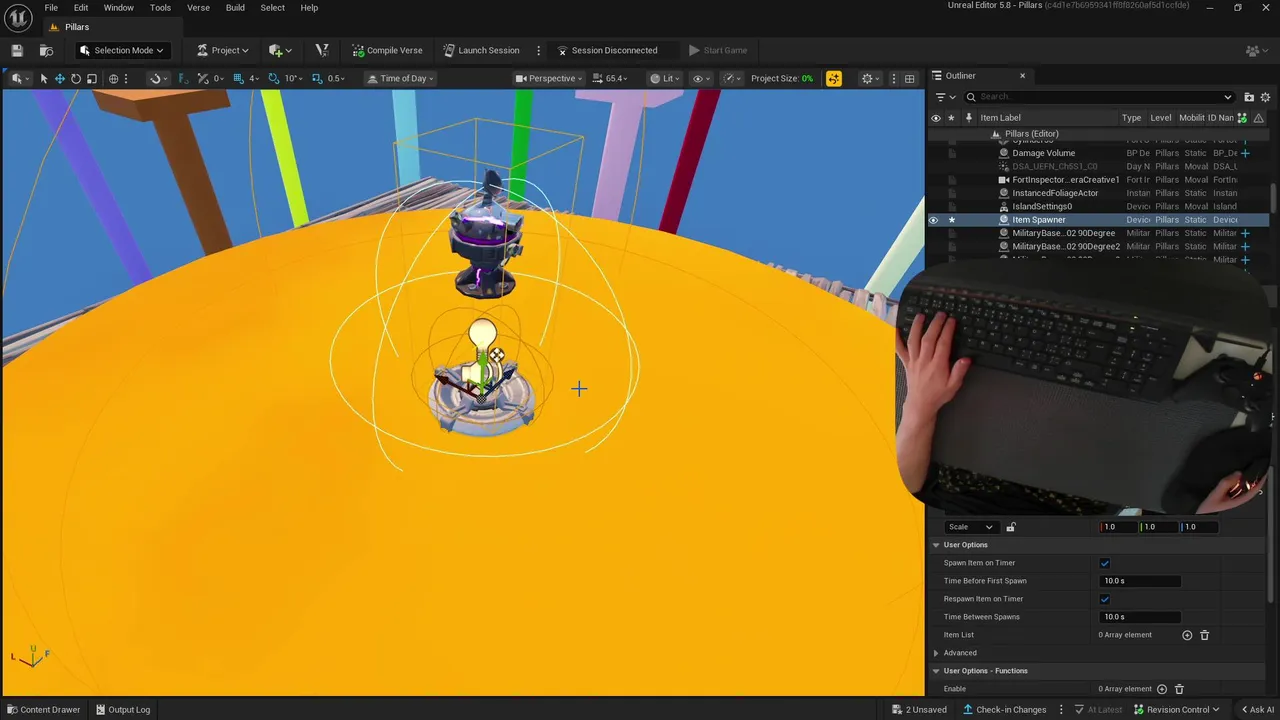Open the add content cube-plus menu

280,50
